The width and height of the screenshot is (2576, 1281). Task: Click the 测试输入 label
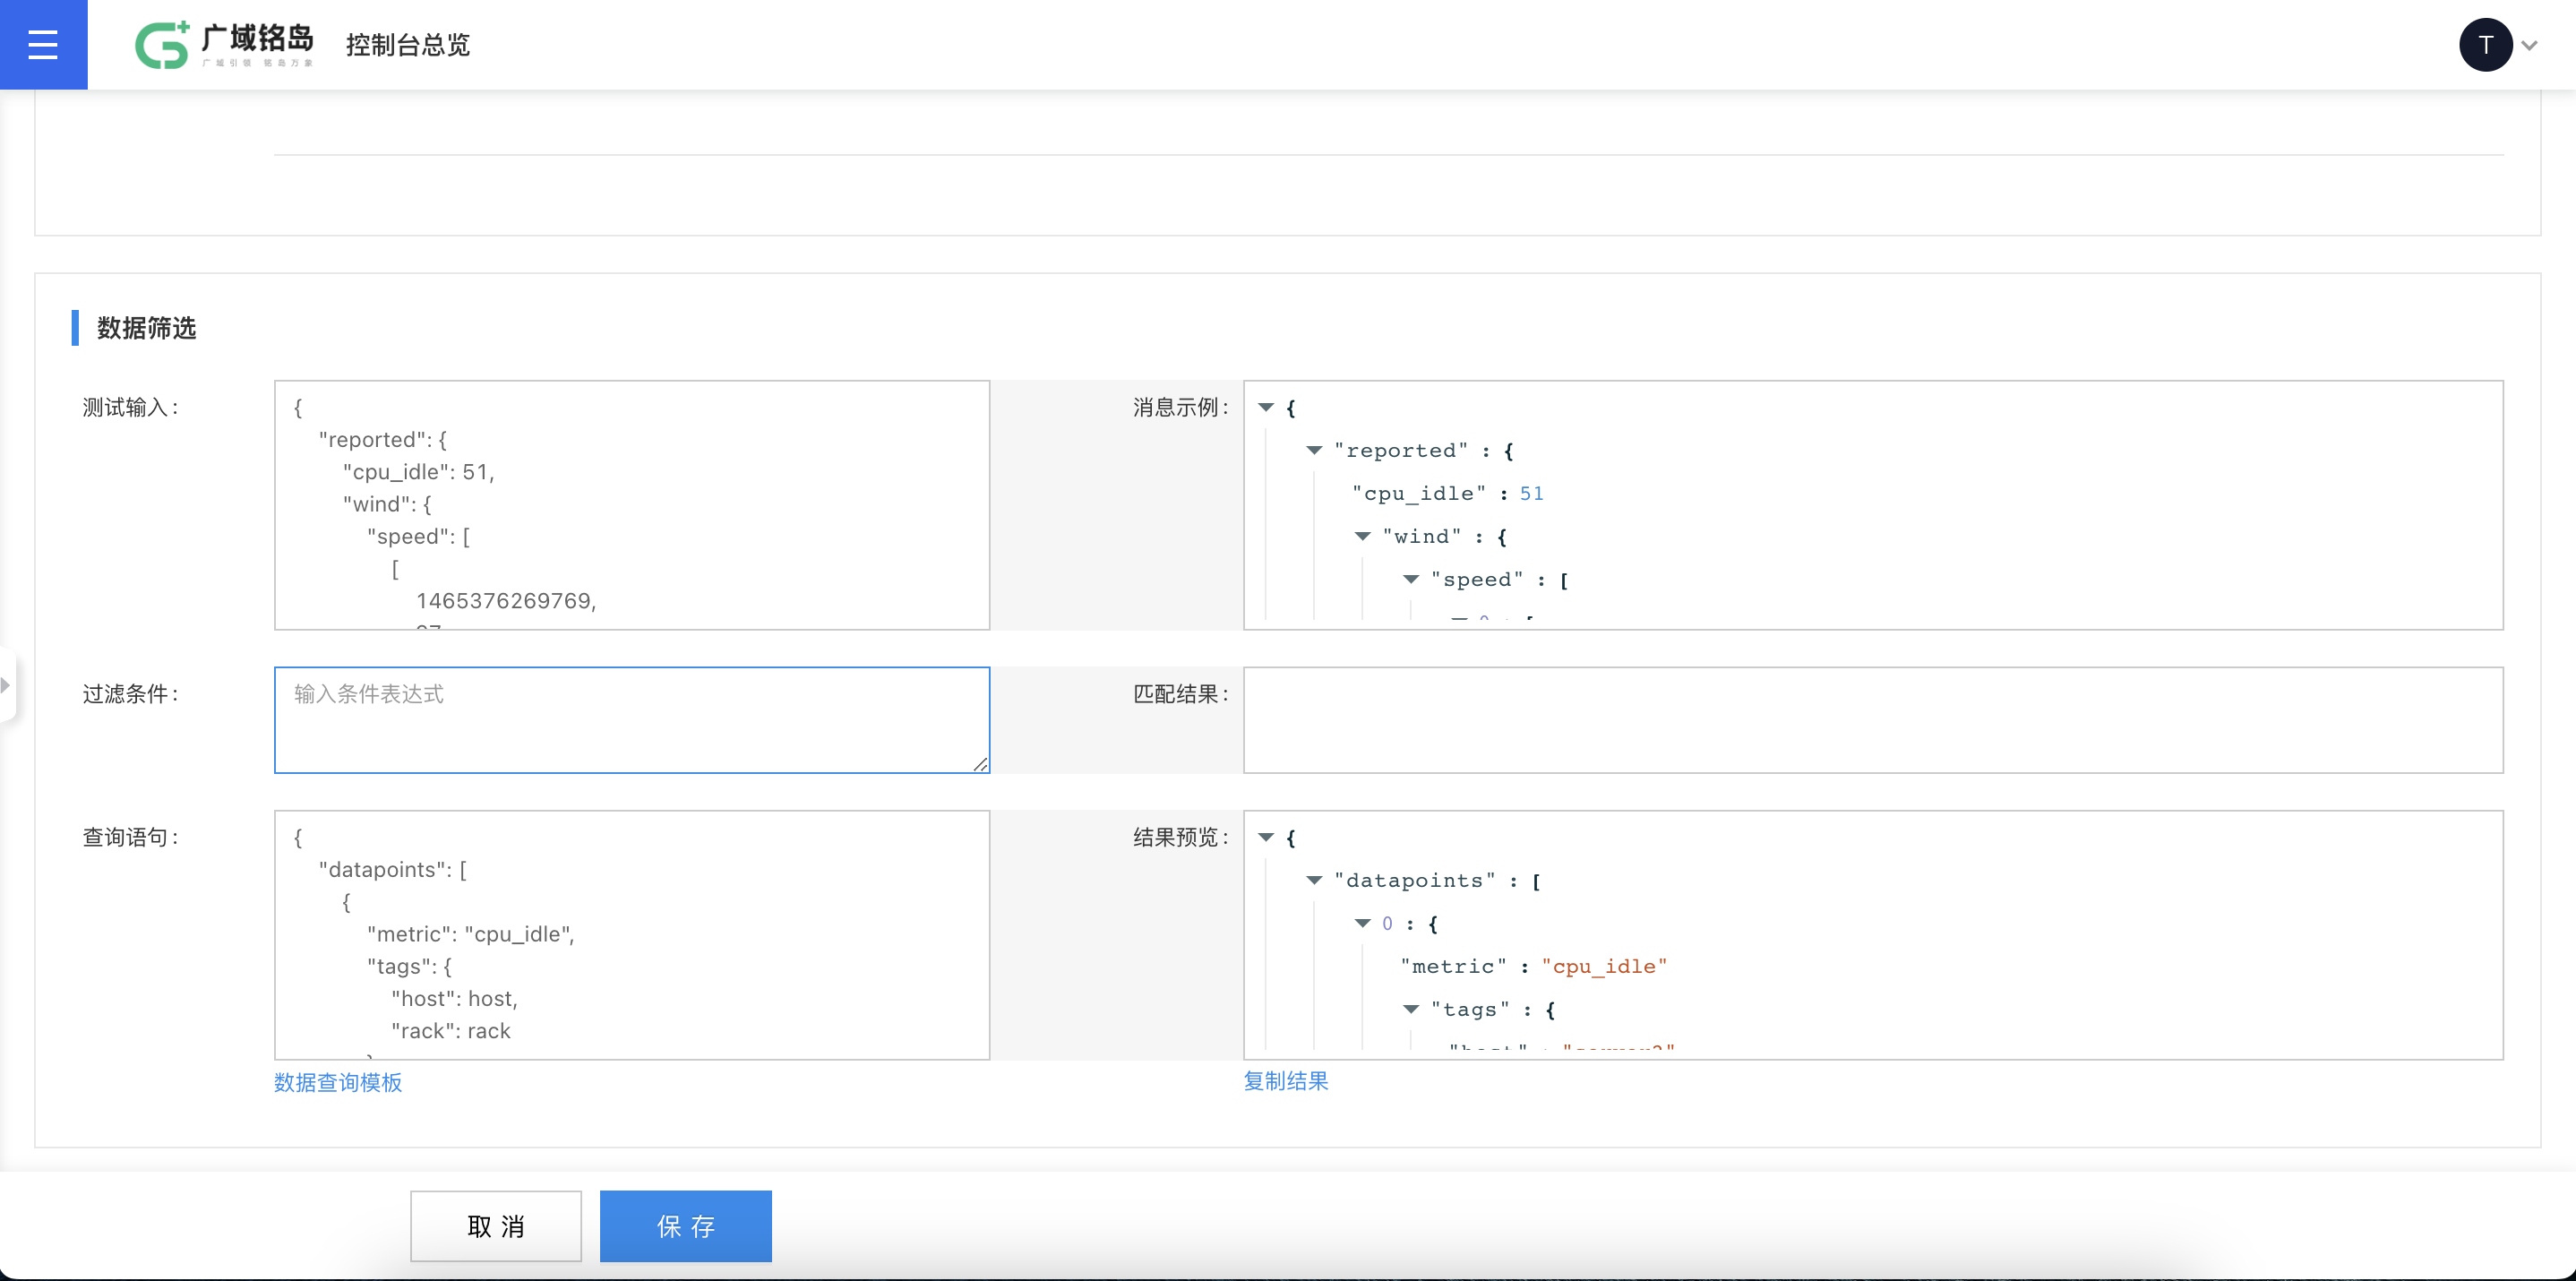tap(130, 407)
